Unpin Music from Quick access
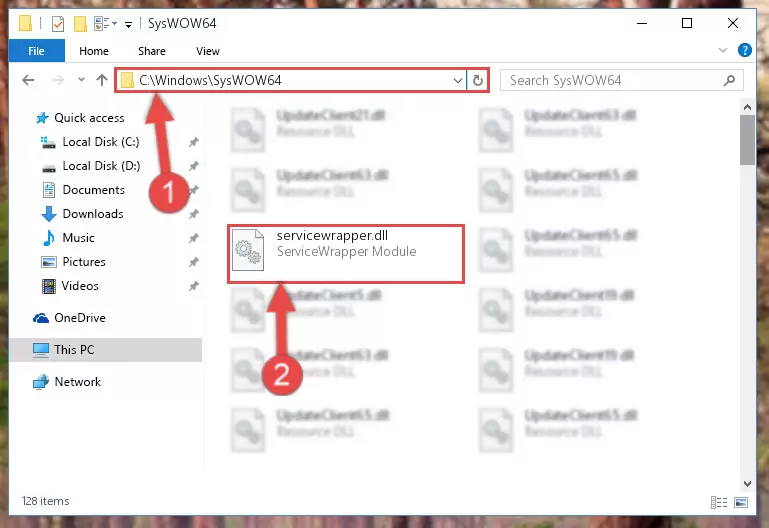 pyautogui.click(x=194, y=238)
